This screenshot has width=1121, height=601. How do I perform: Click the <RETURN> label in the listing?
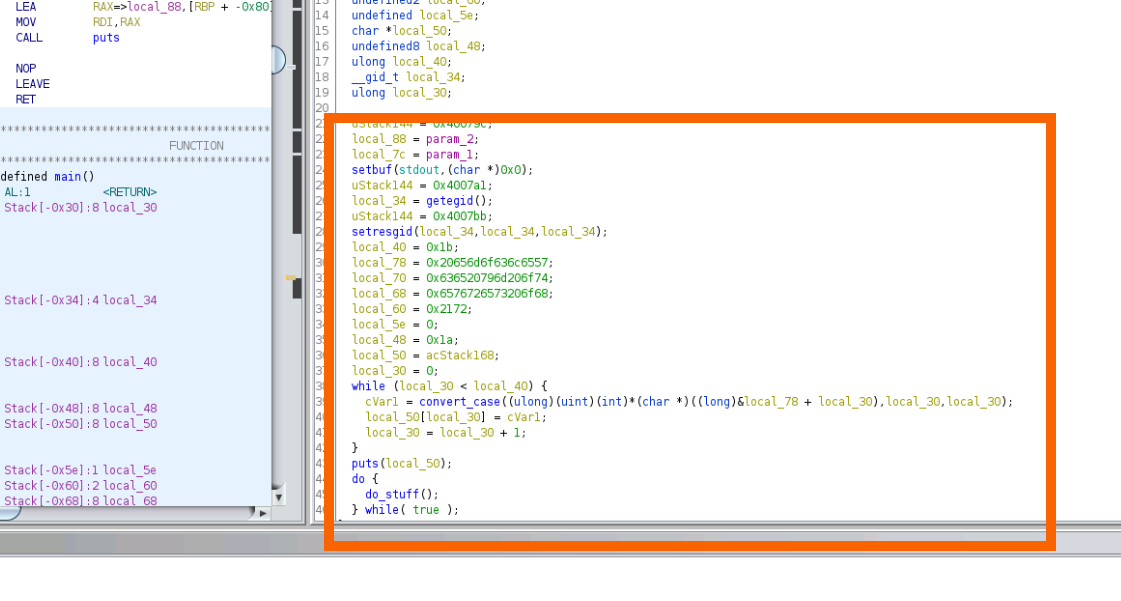point(129,192)
